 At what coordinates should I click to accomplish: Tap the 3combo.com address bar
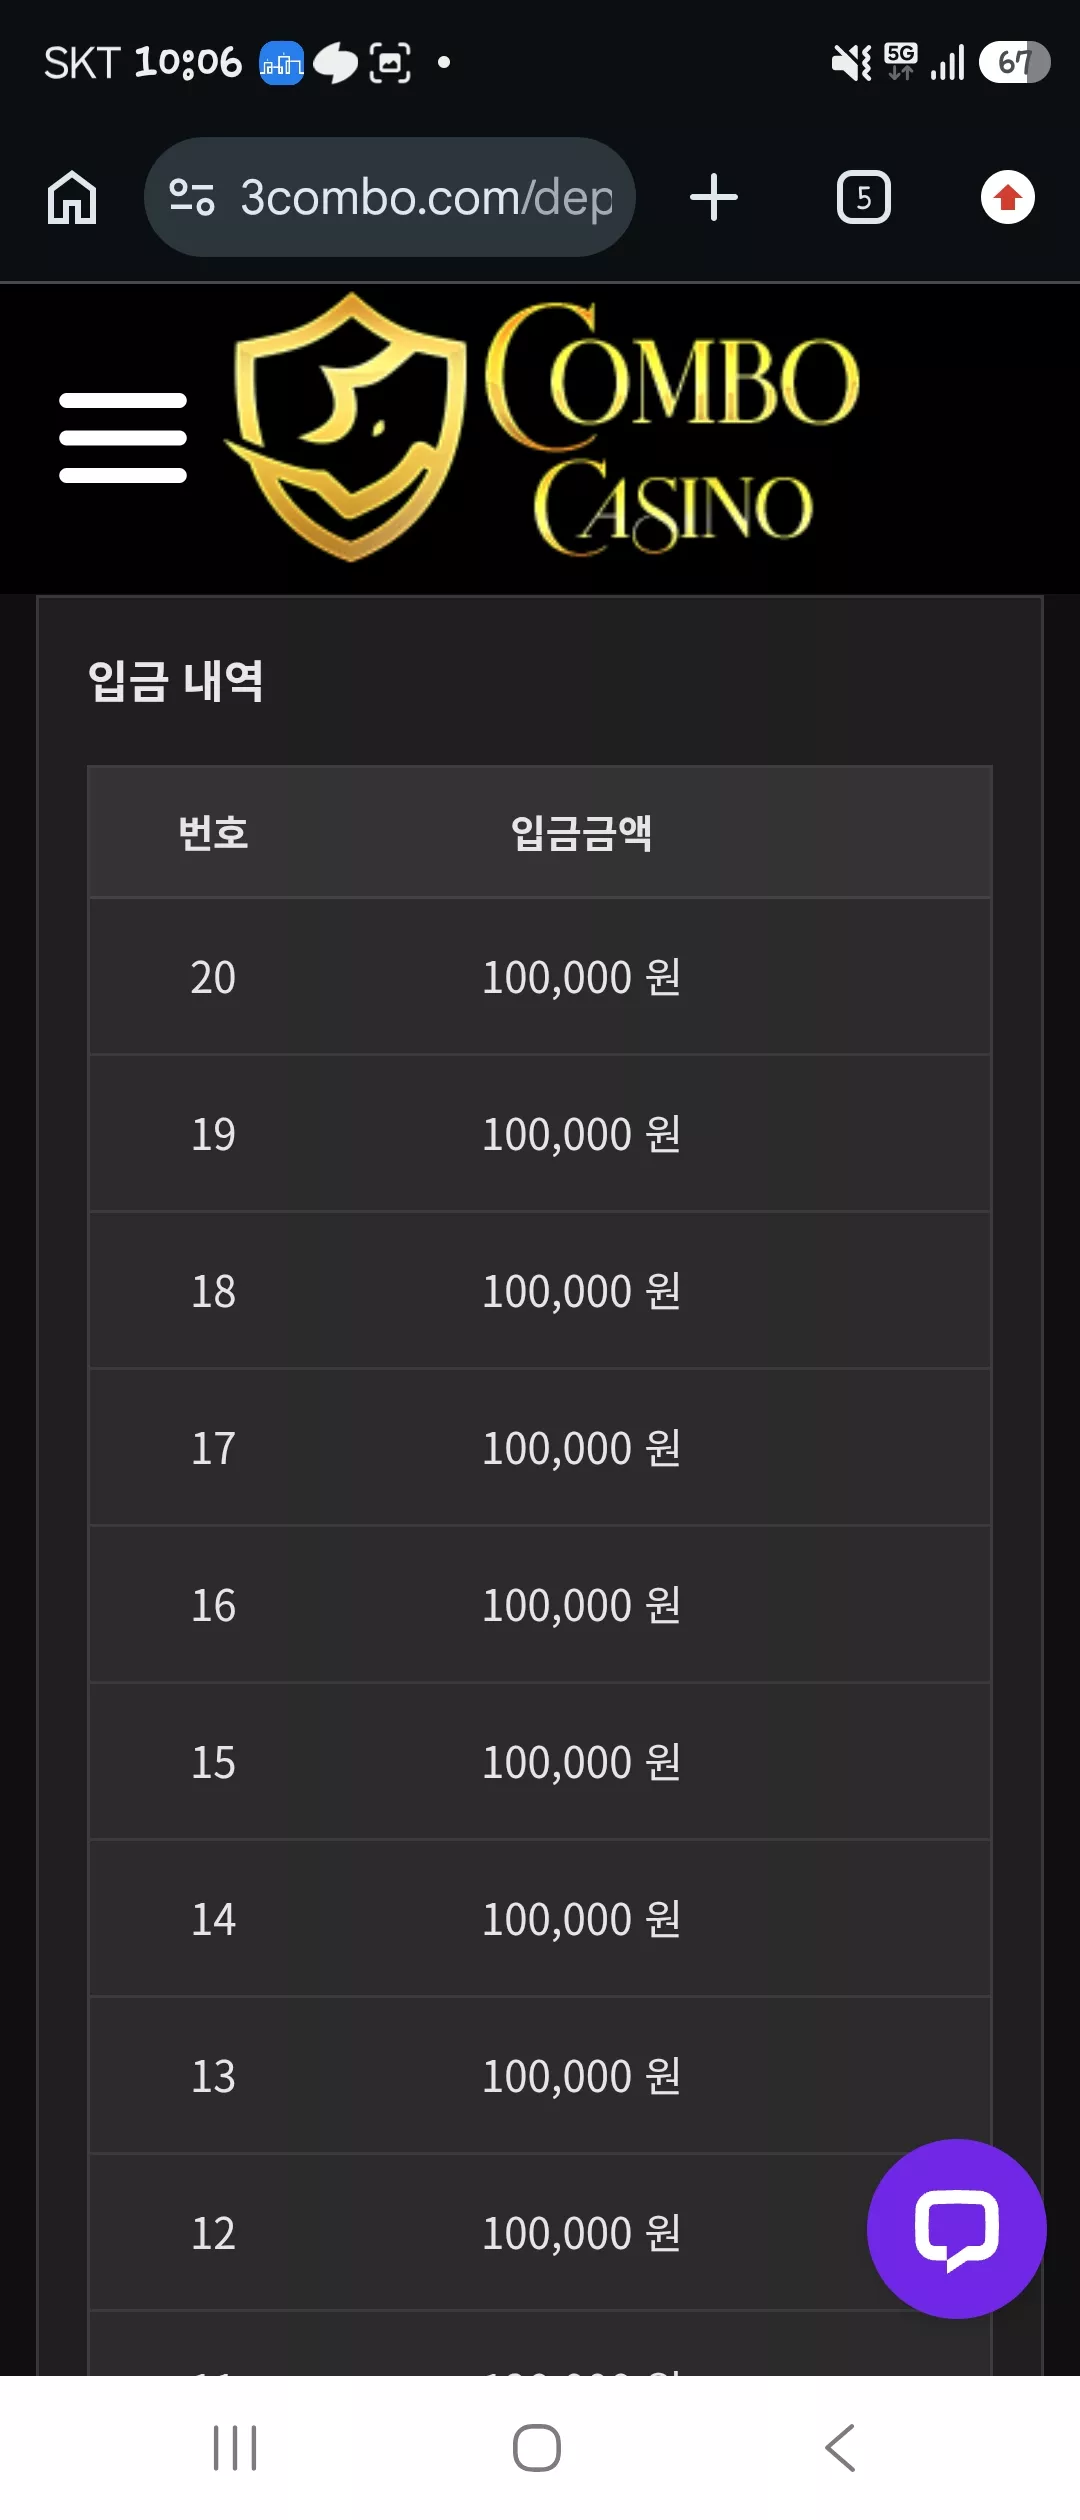coord(390,197)
